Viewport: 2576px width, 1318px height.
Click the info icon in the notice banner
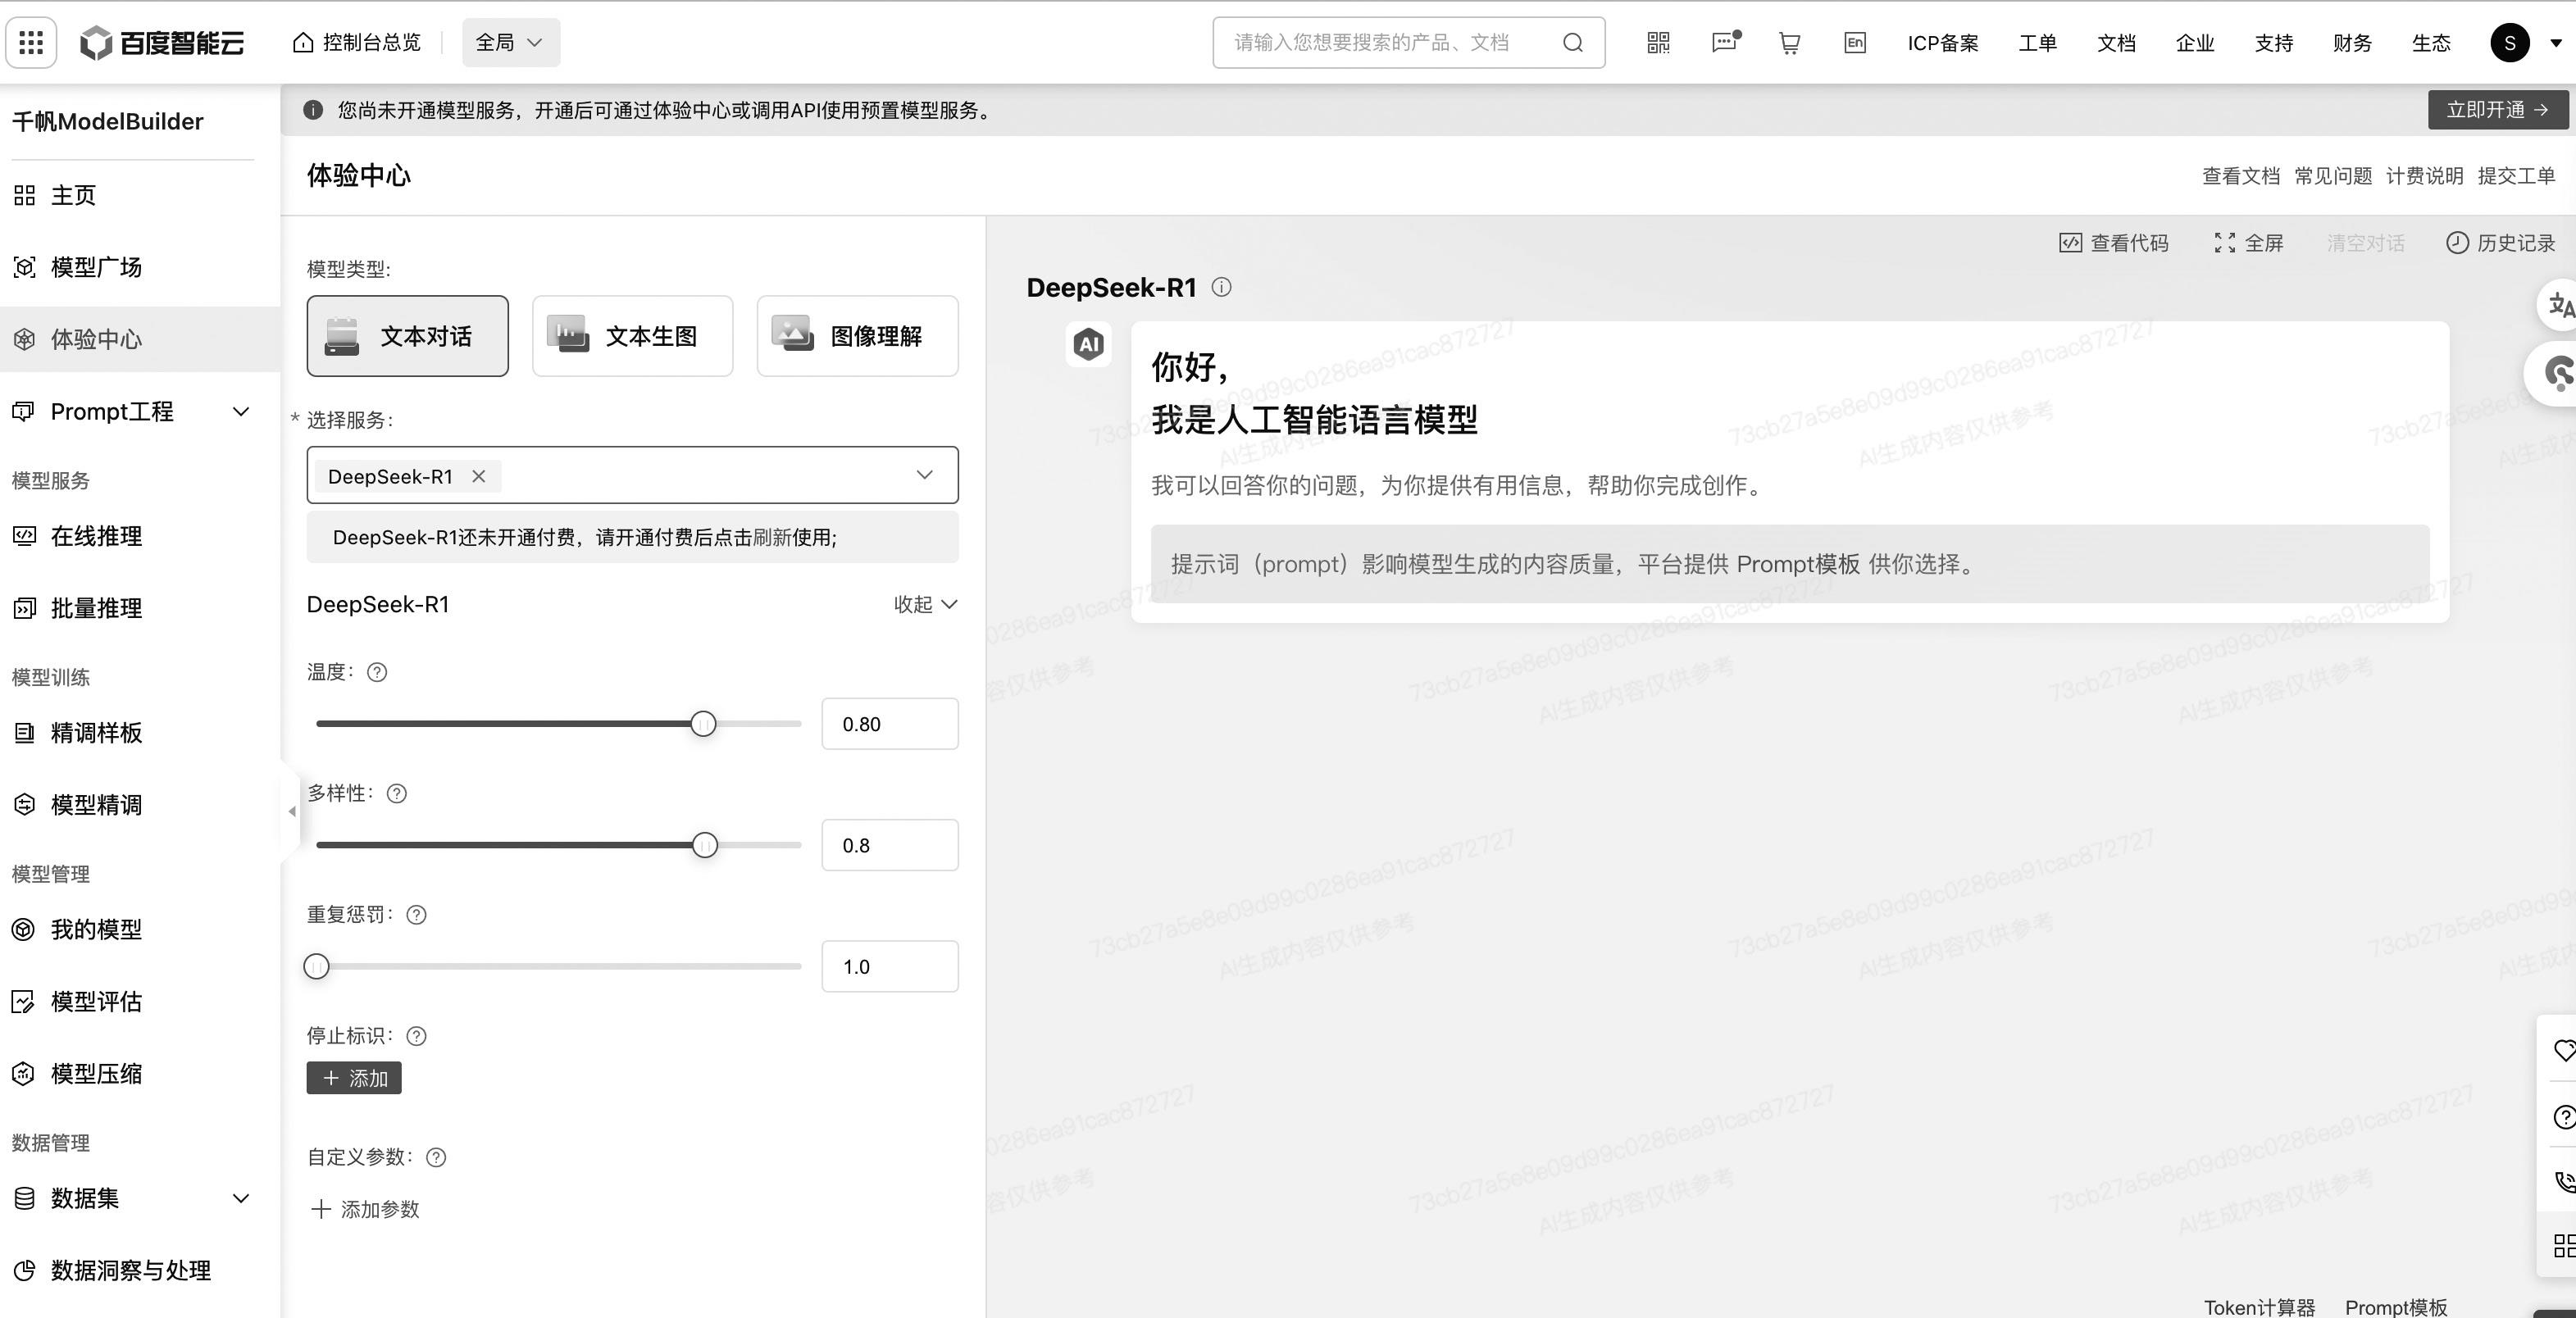[313, 110]
